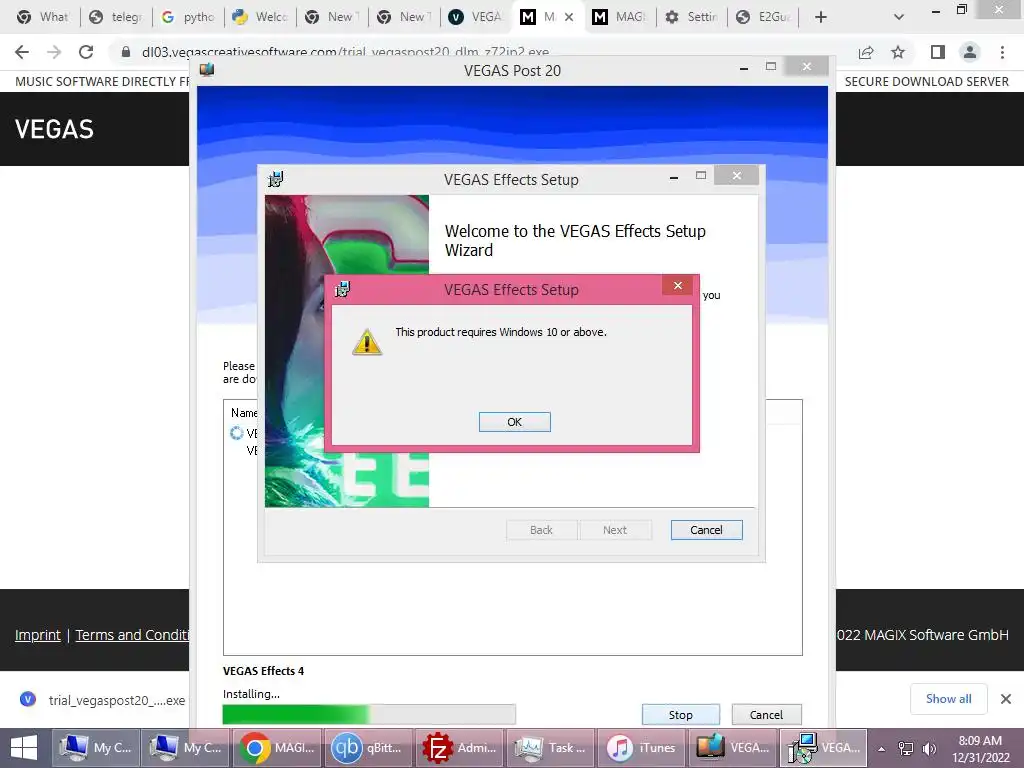This screenshot has width=1024, height=768.
Task: Open the Terms and Conditions footer link
Action: (x=133, y=635)
